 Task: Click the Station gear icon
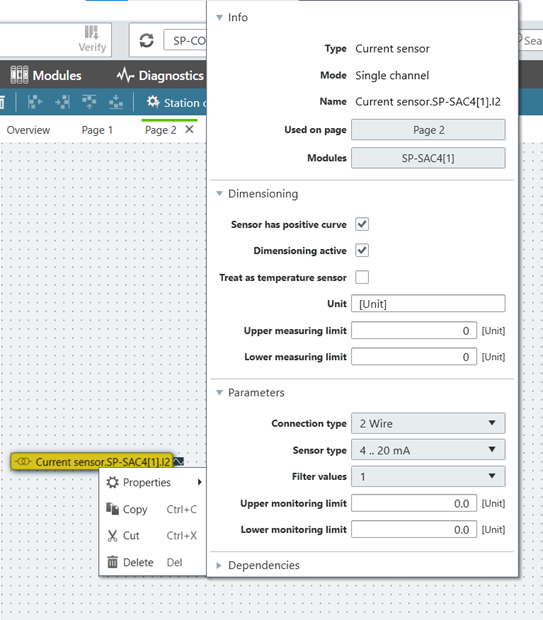coord(153,102)
